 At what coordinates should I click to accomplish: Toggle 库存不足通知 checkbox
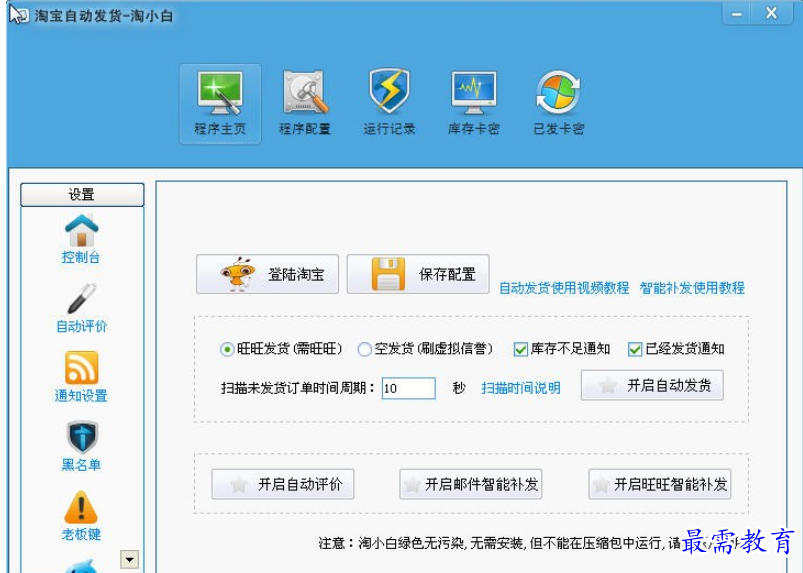click(x=520, y=349)
